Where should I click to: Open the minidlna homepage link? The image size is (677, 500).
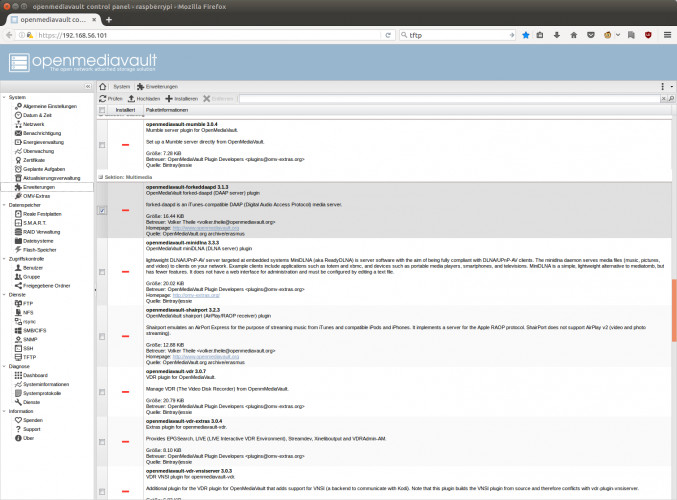coord(196,295)
